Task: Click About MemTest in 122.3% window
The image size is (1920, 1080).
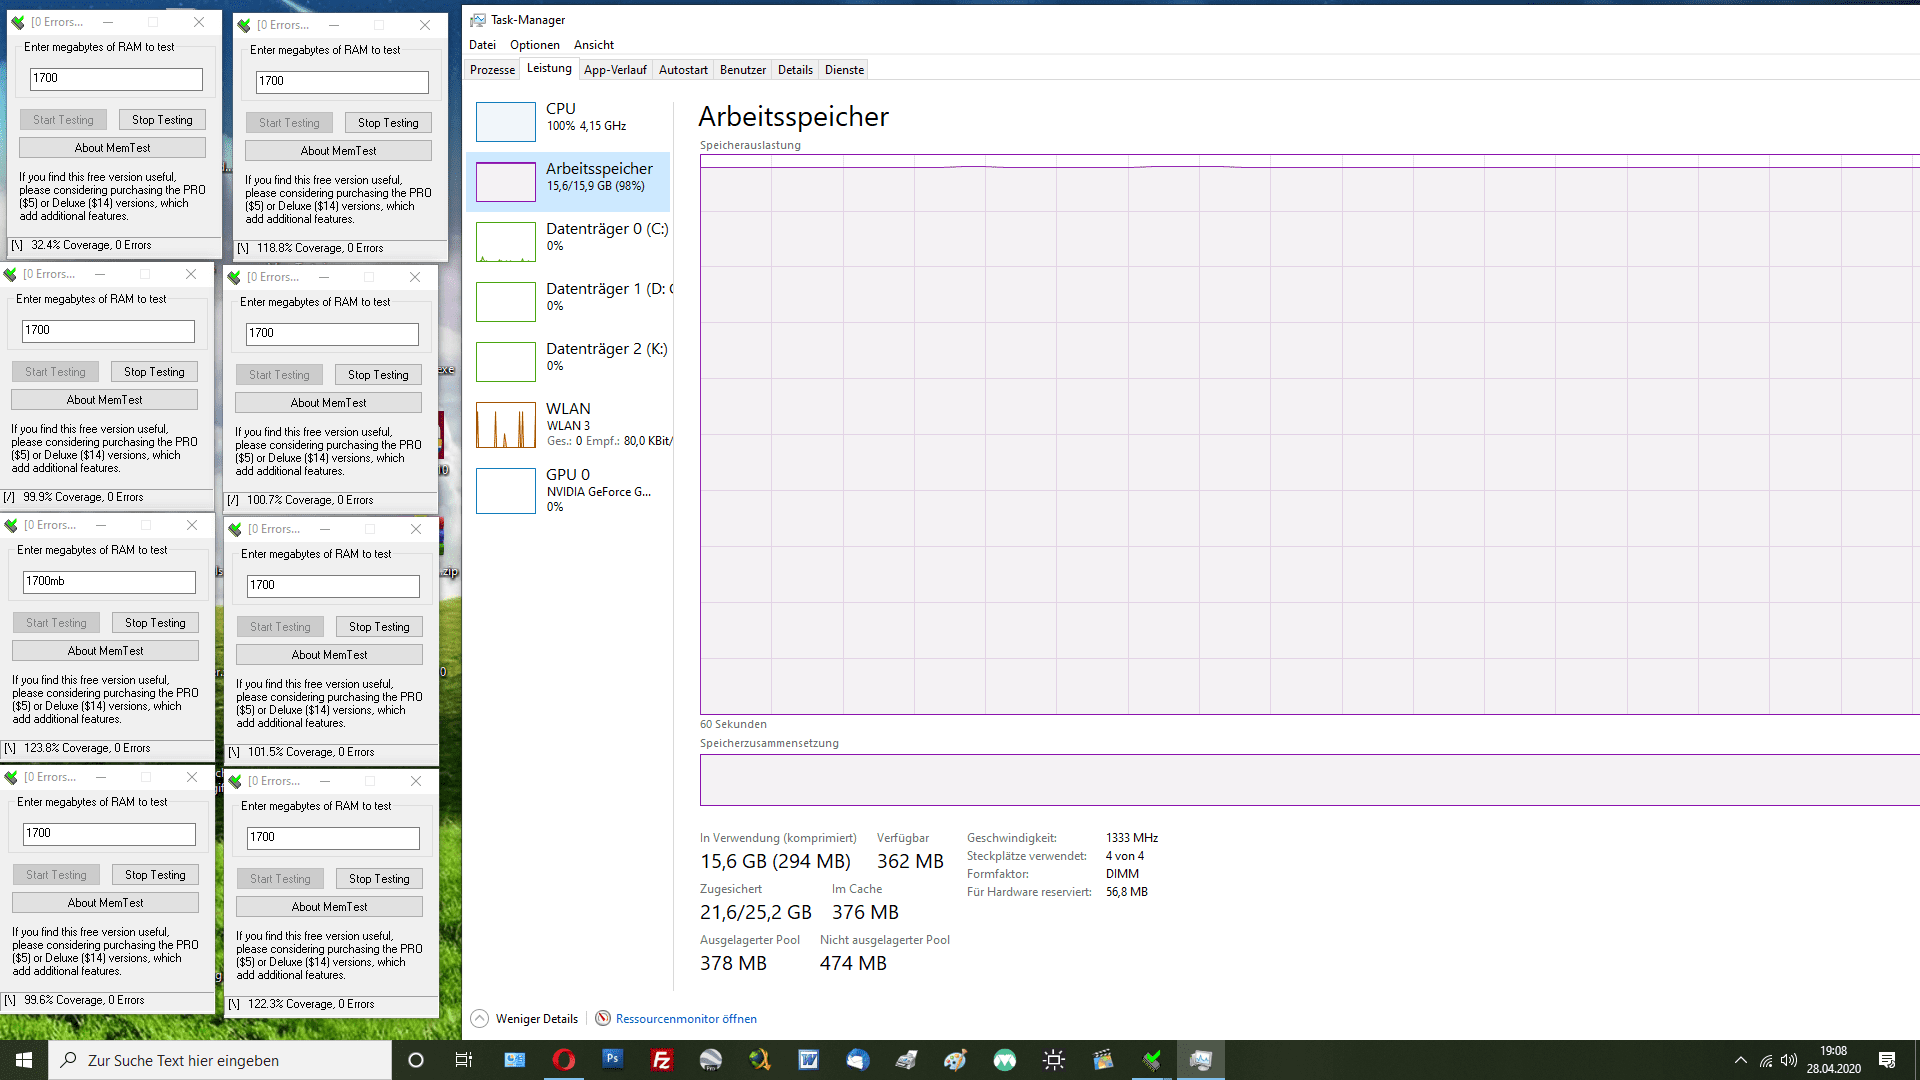Action: coord(329,907)
